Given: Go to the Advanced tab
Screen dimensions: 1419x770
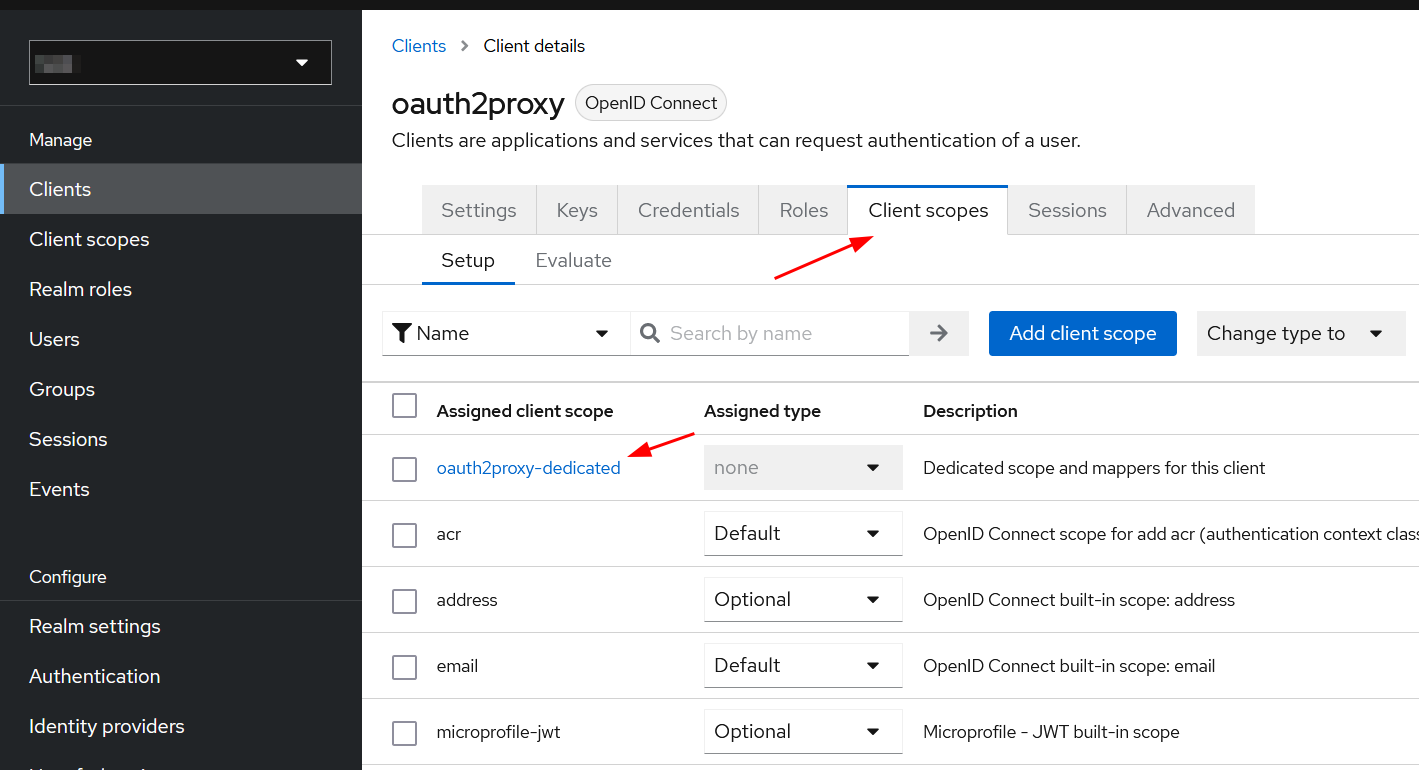Looking at the screenshot, I should click(1190, 211).
